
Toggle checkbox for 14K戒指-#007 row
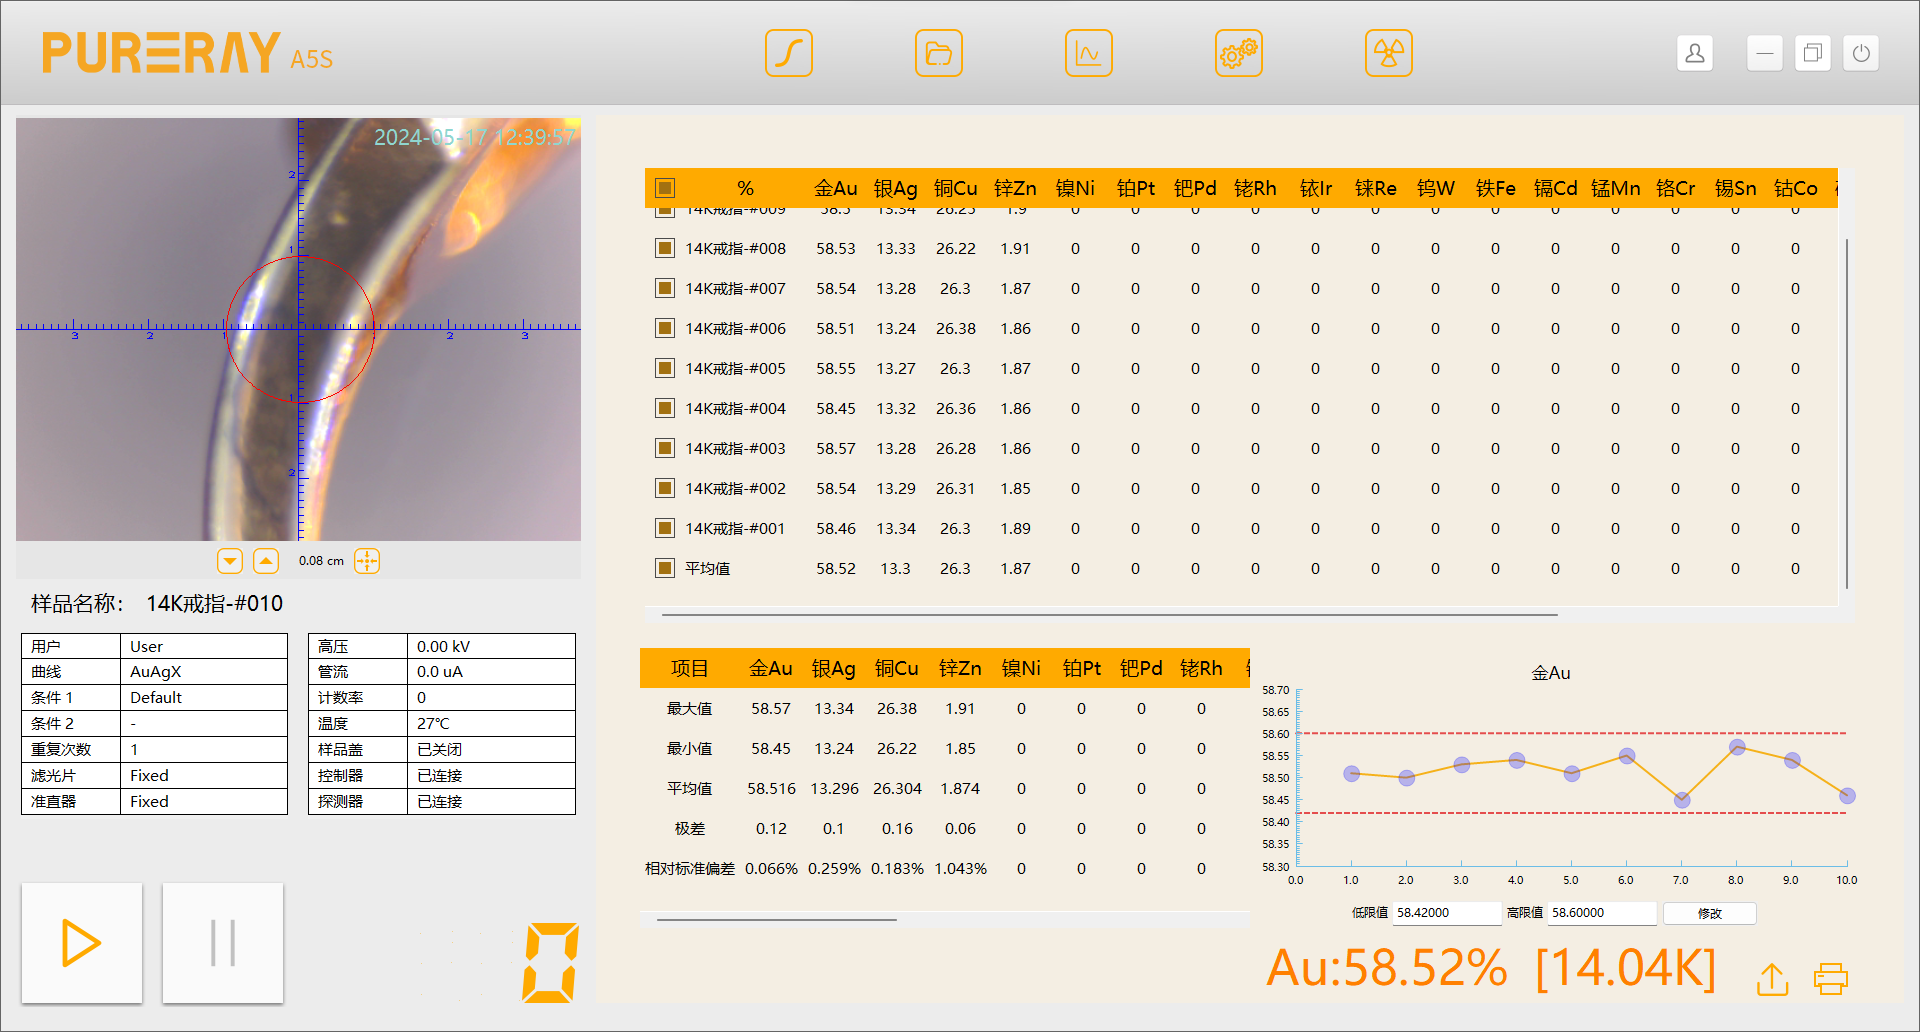[x=665, y=288]
